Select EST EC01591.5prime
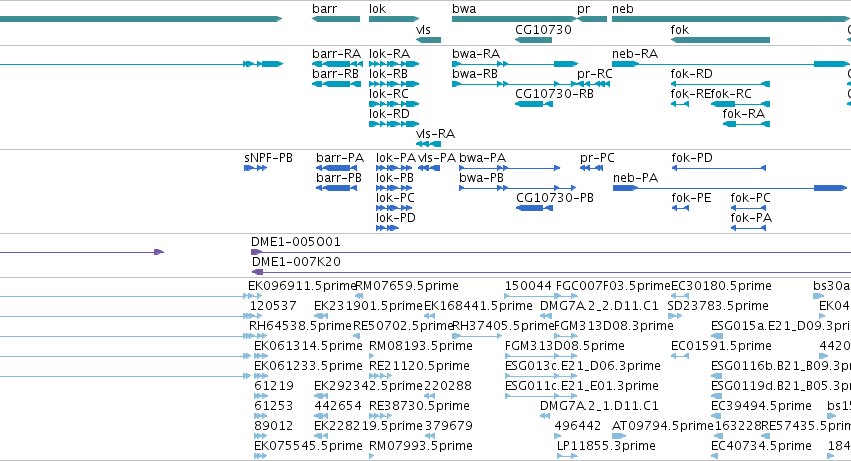The image size is (851, 461). point(721,346)
